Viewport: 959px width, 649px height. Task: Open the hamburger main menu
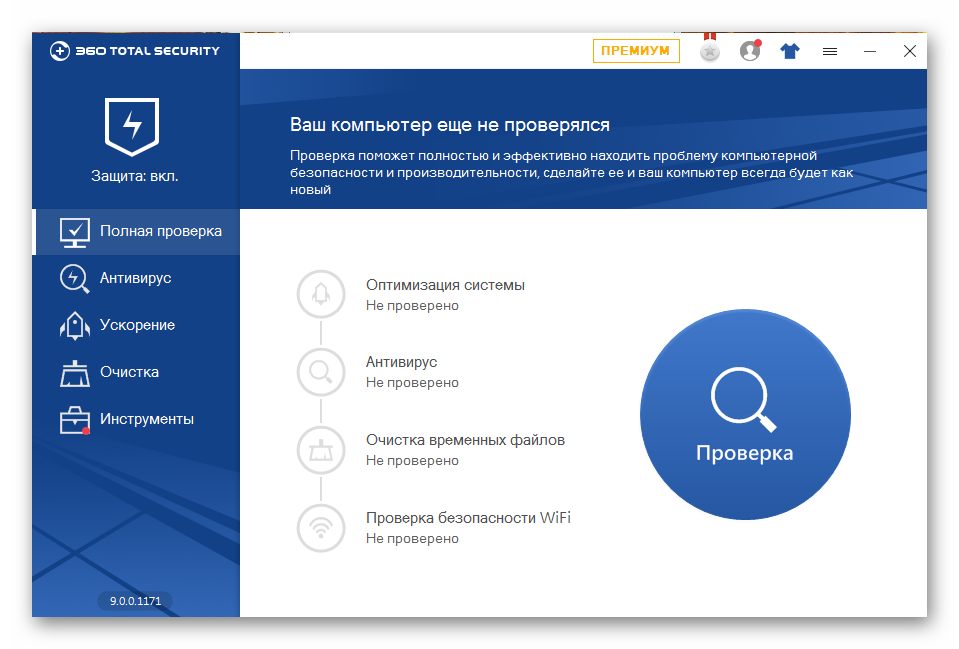click(x=830, y=51)
